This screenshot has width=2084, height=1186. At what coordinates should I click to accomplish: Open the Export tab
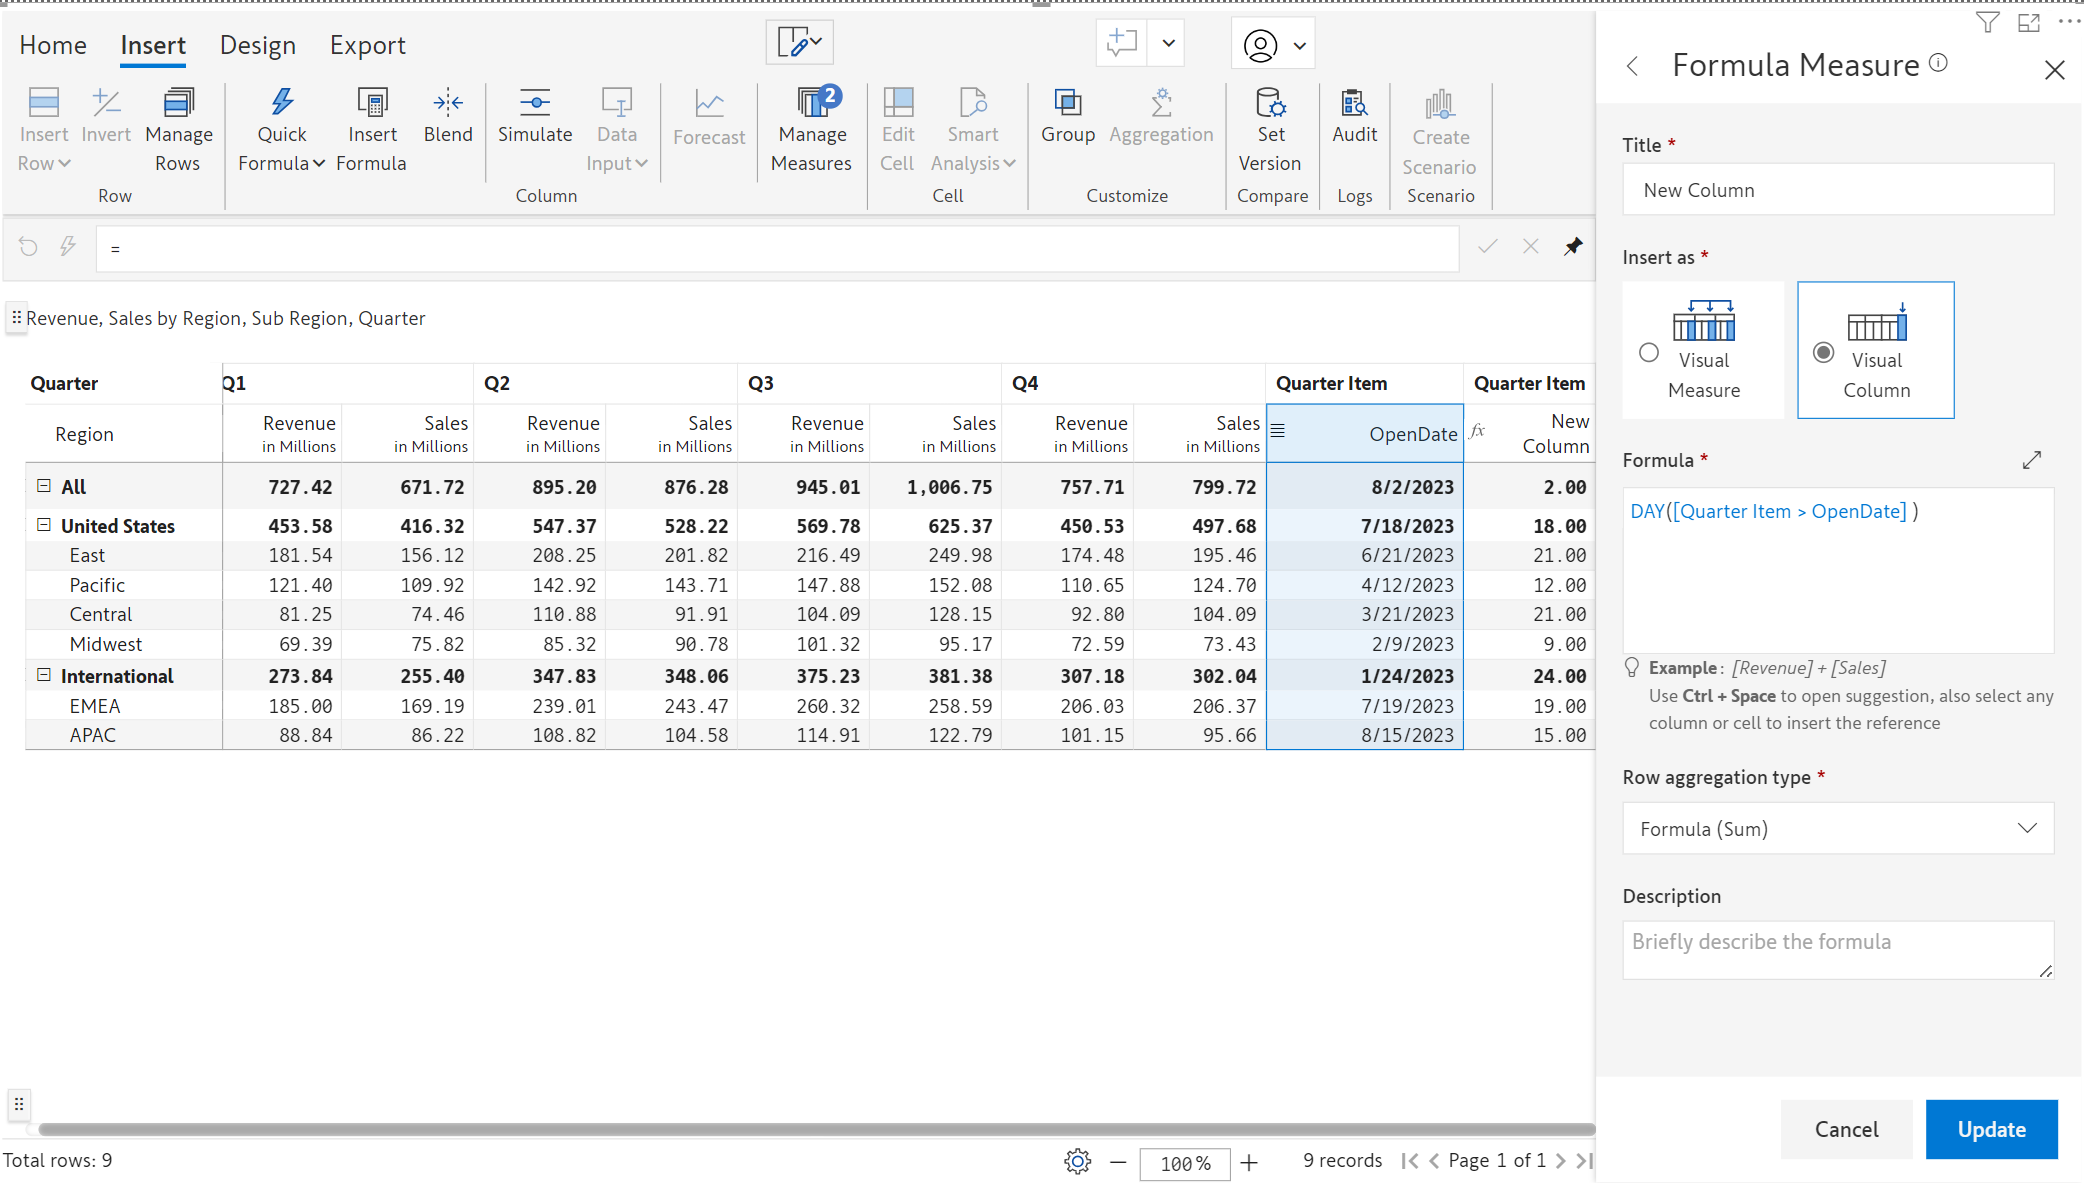pos(367,45)
